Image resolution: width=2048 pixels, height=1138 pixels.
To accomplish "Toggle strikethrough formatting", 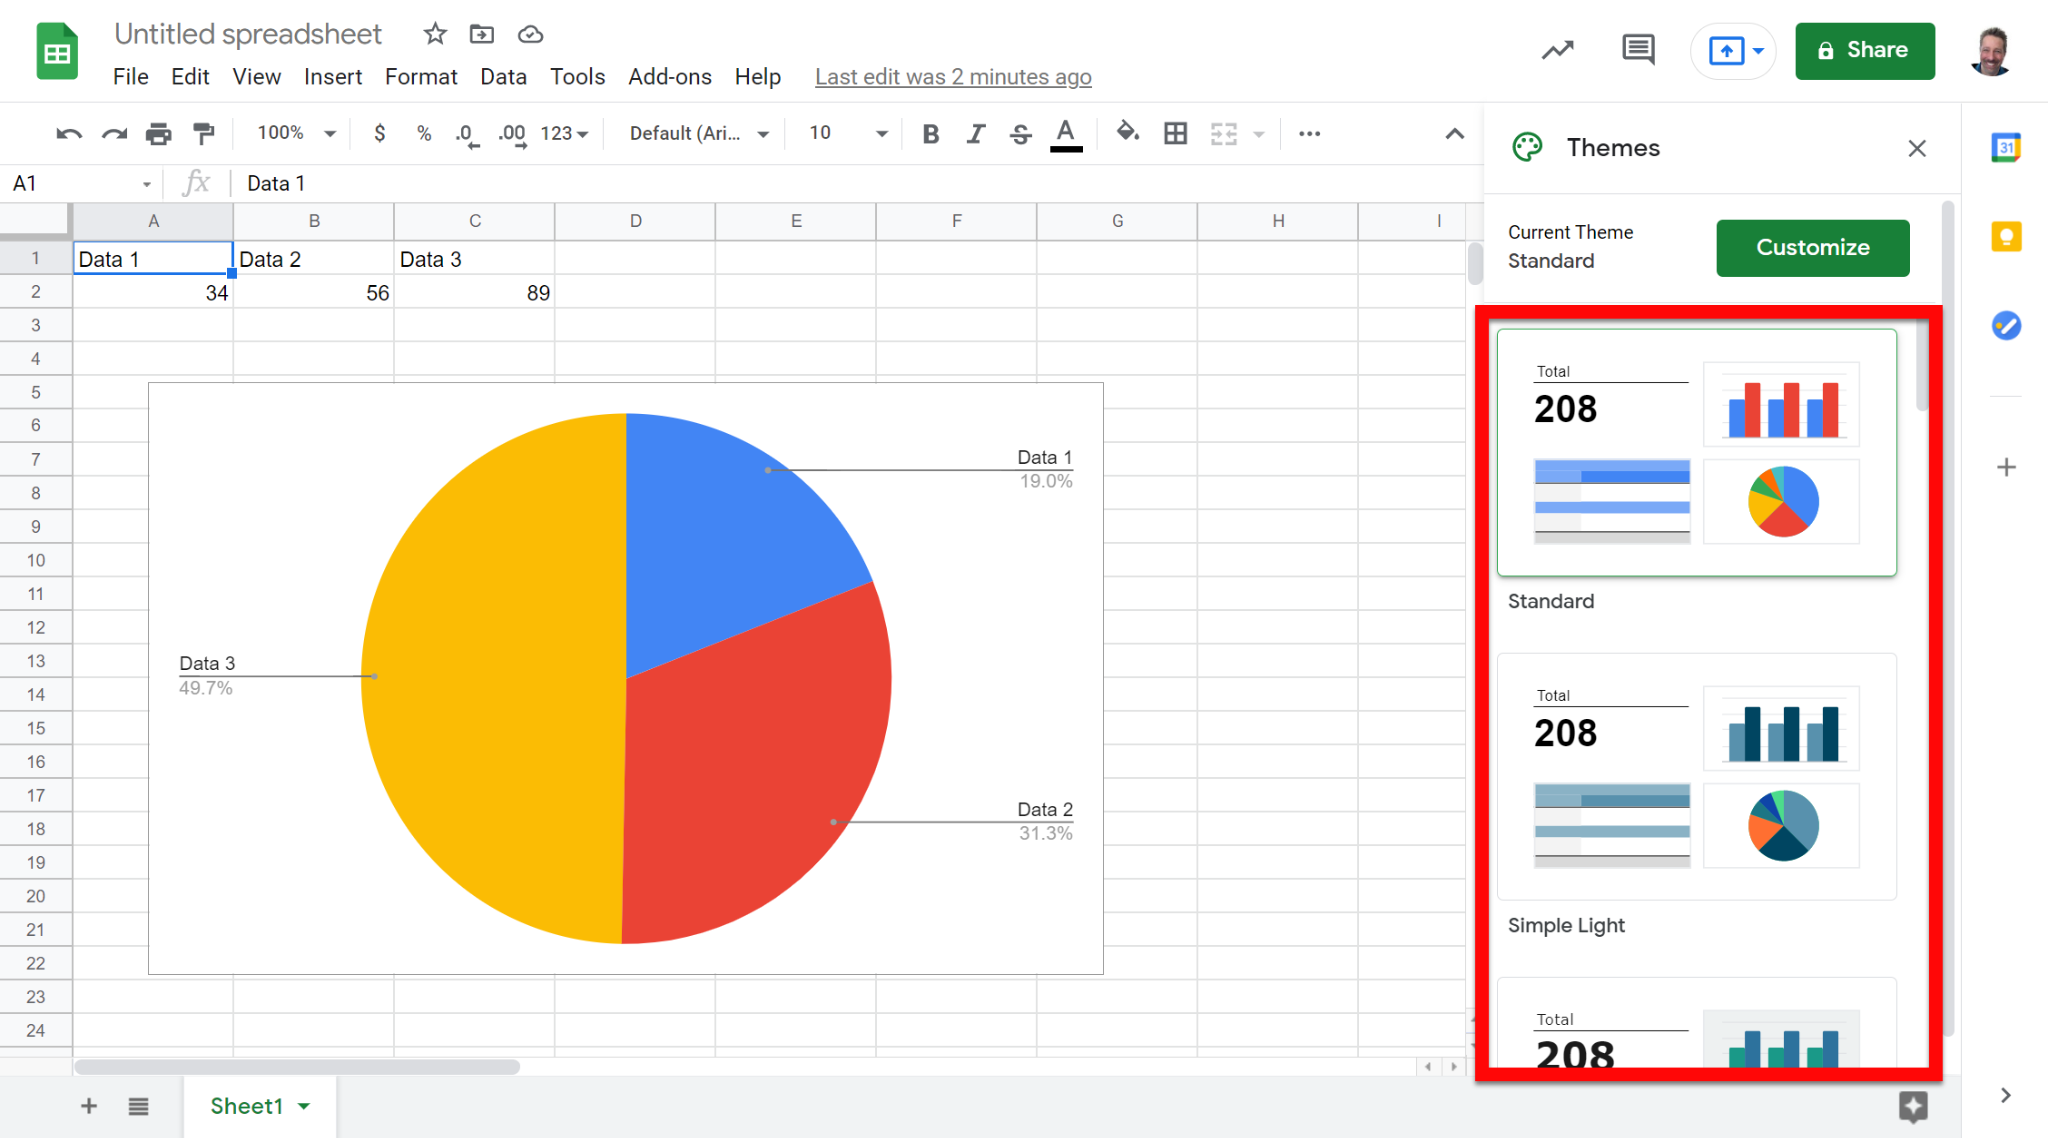I will pyautogui.click(x=1020, y=133).
